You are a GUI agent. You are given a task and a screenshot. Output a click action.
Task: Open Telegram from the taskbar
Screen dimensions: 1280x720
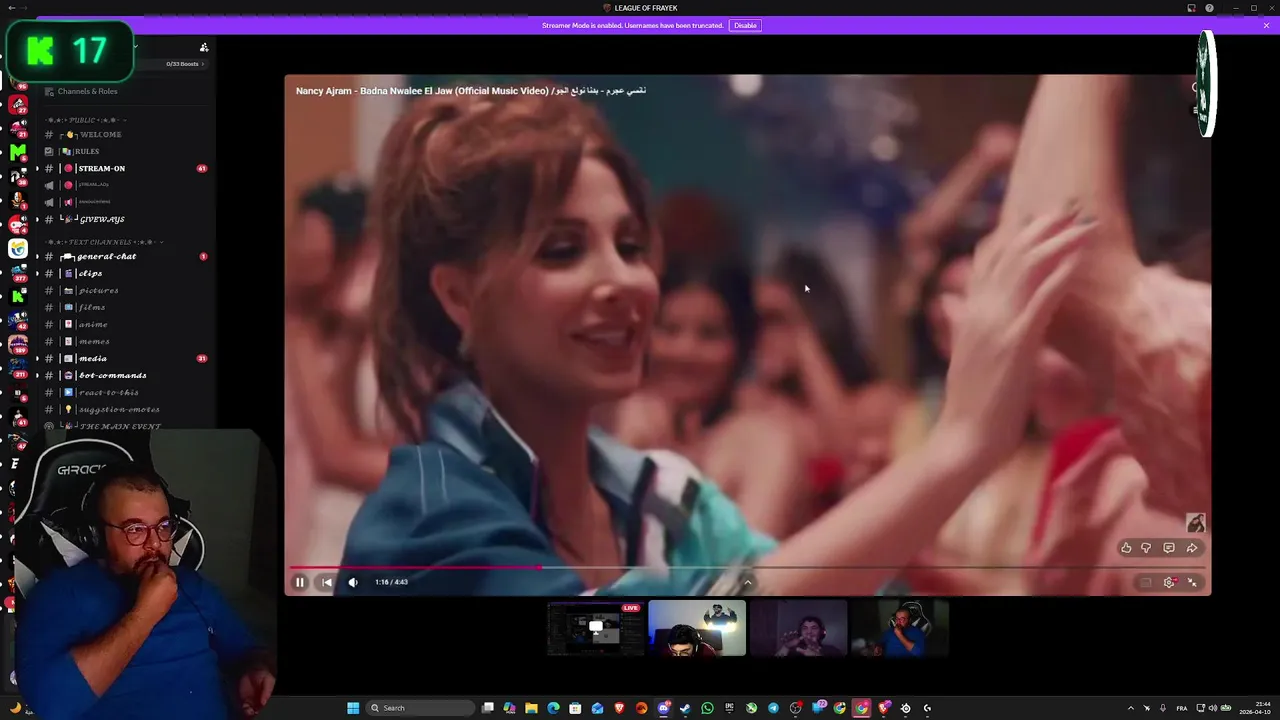pyautogui.click(x=773, y=708)
